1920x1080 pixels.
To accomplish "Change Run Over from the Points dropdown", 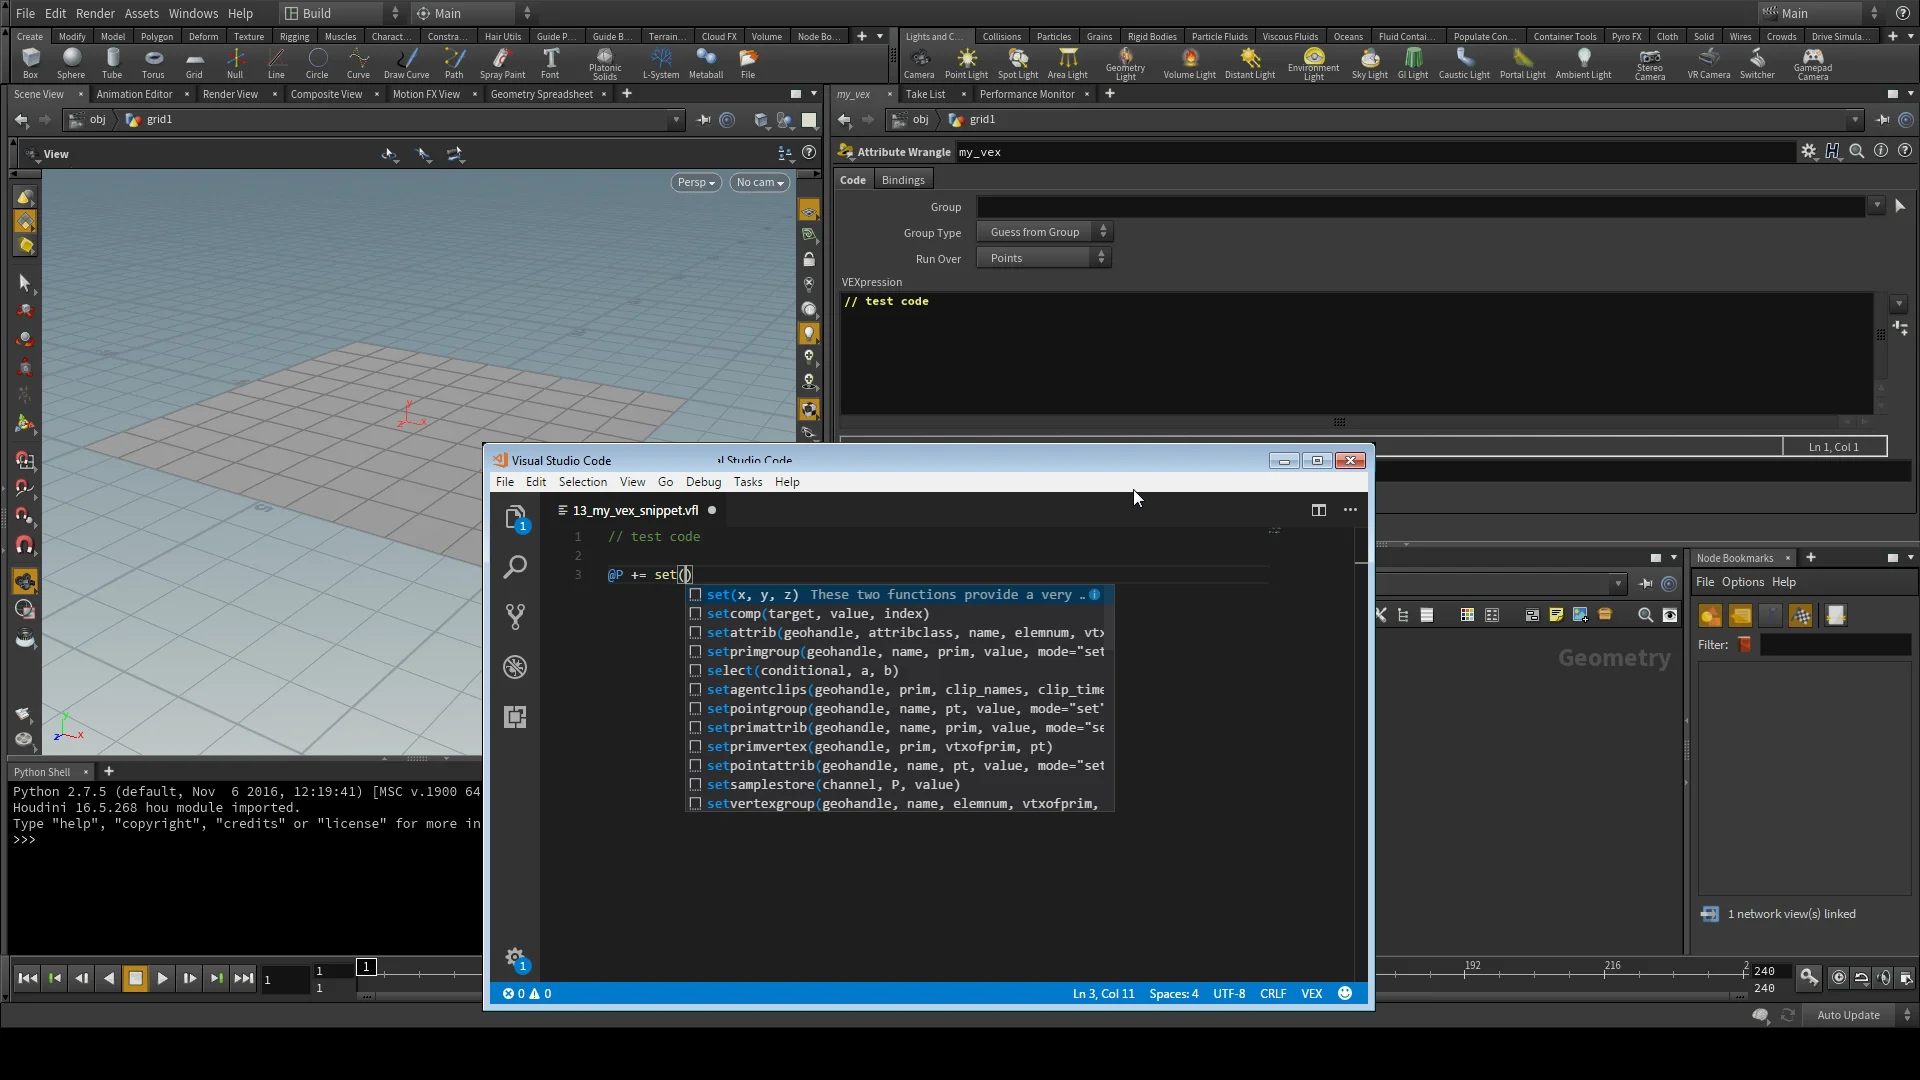I will coord(1044,257).
